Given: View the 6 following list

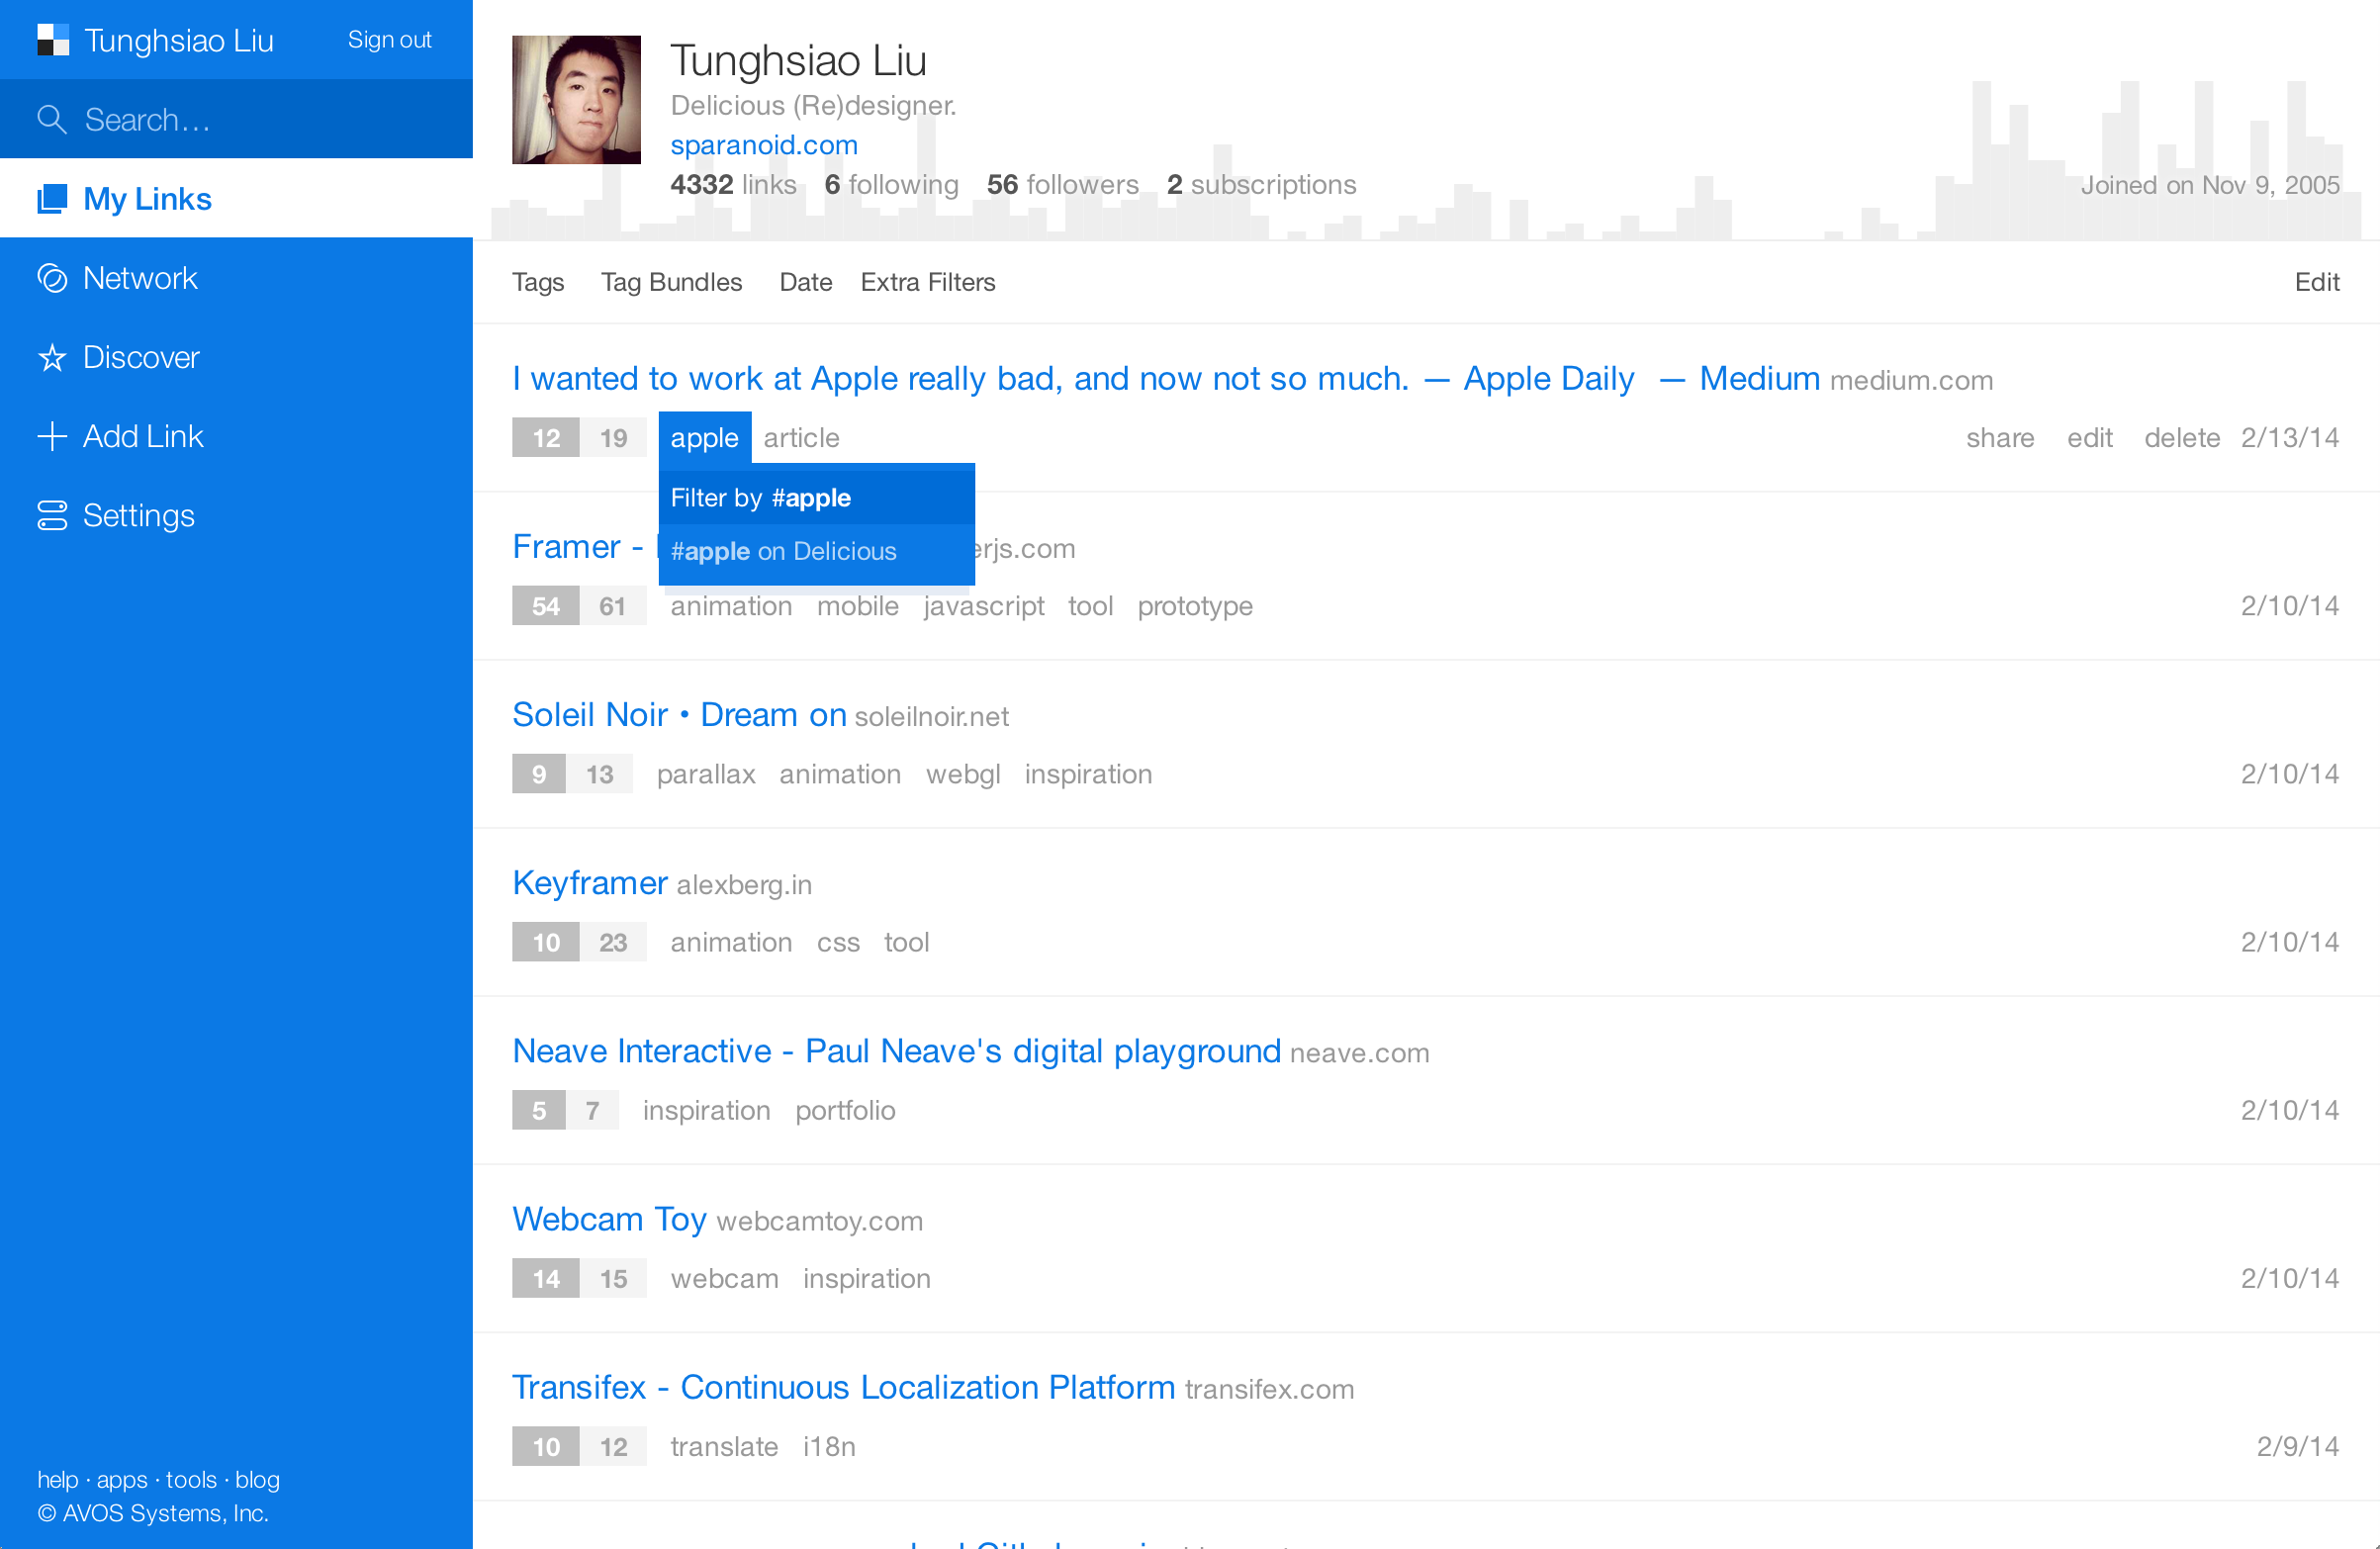Looking at the screenshot, I should click(891, 185).
